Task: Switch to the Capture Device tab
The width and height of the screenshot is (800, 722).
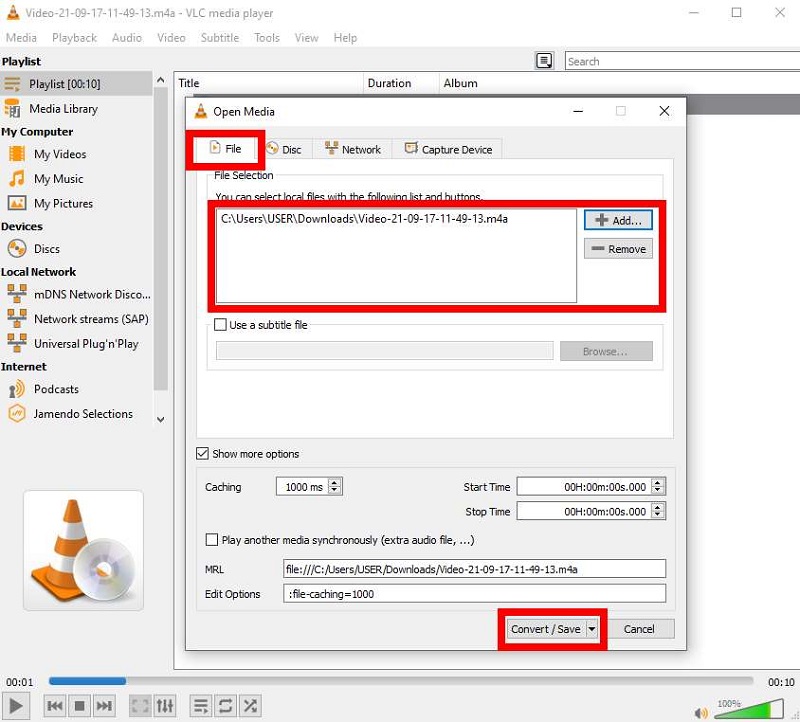Action: pos(448,150)
